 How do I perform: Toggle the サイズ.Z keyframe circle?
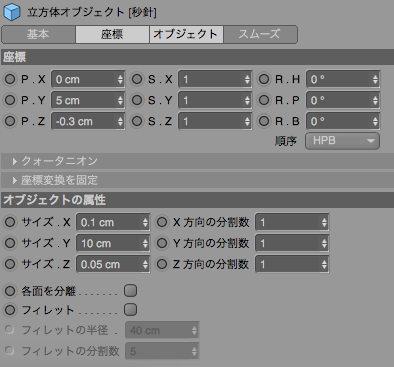click(10, 264)
